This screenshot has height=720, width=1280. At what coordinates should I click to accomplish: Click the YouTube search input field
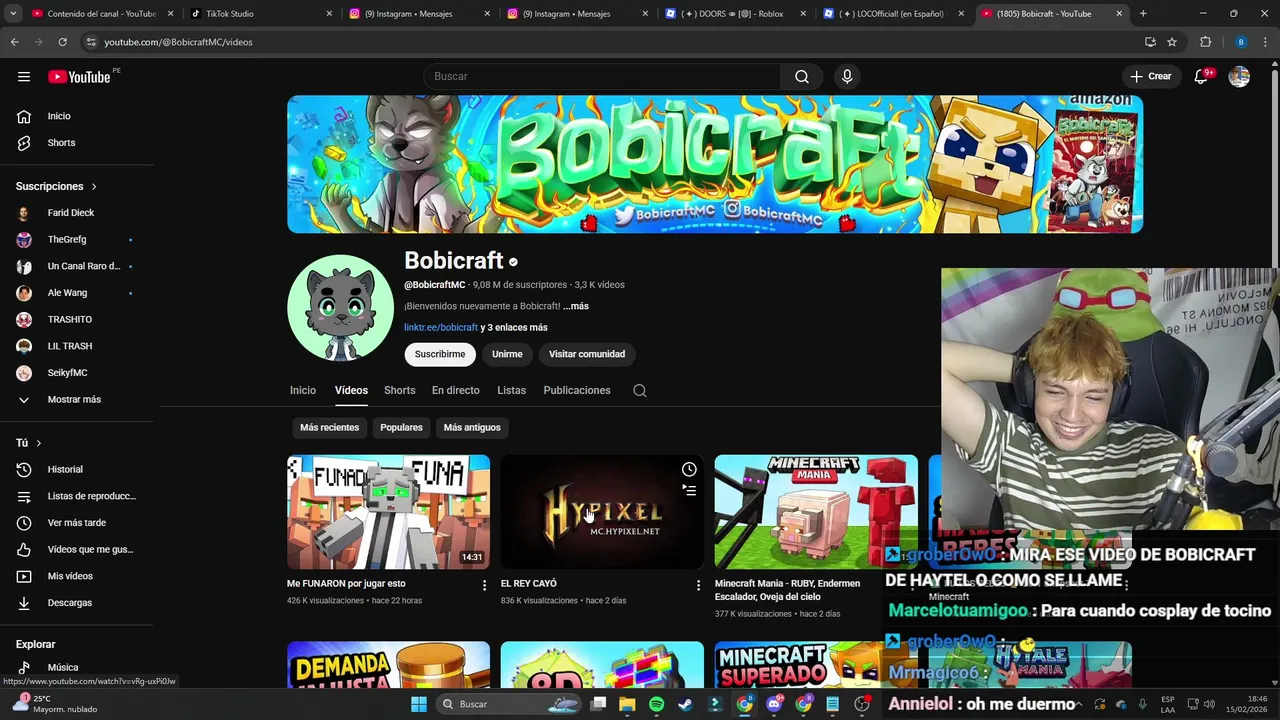(x=602, y=77)
